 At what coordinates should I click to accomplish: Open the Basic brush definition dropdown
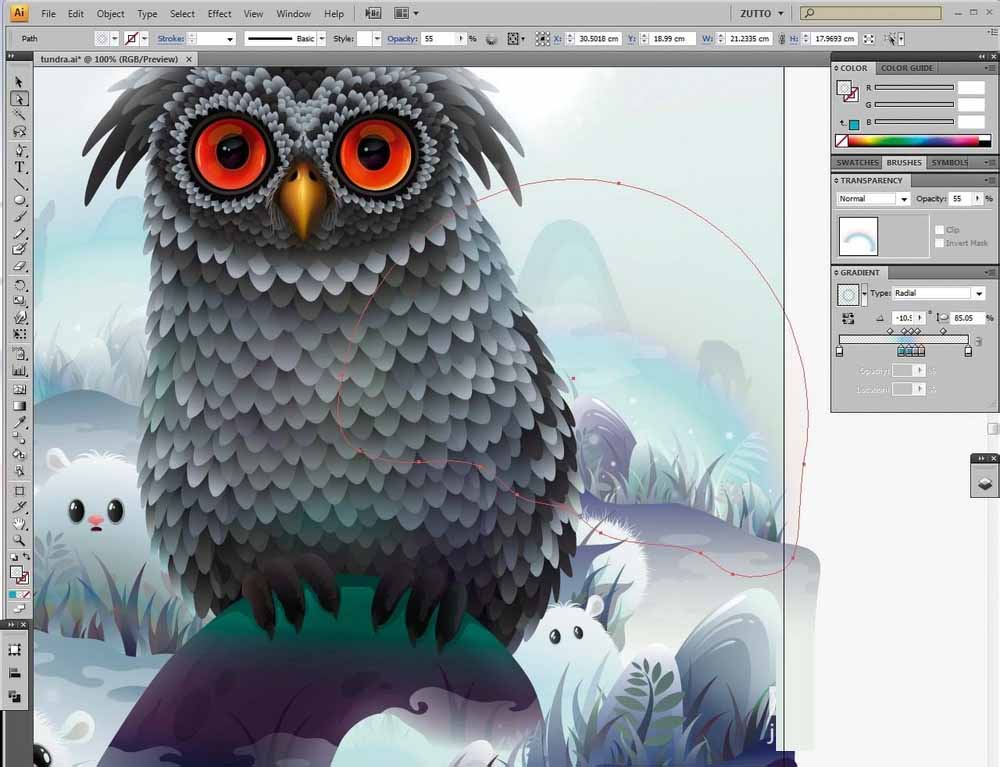(321, 39)
